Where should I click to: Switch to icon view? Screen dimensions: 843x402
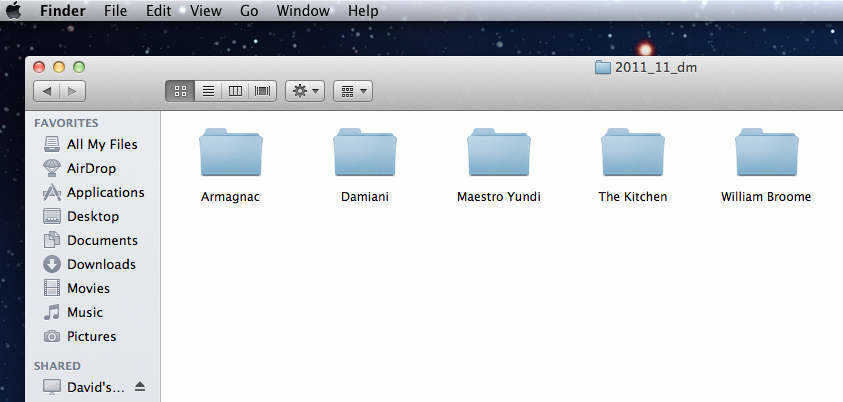point(181,91)
